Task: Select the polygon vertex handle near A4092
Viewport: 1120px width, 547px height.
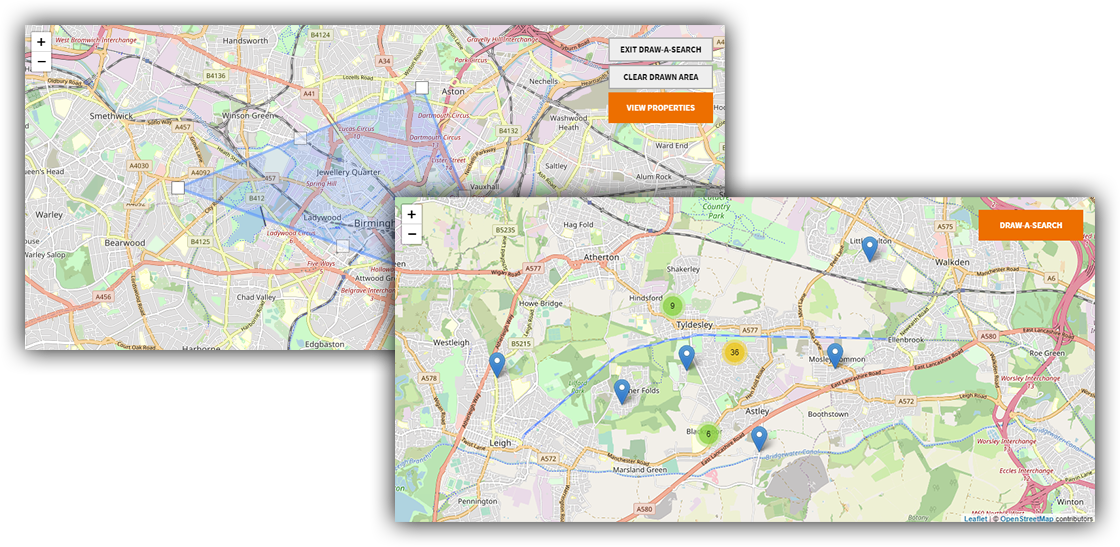Action: coord(178,187)
